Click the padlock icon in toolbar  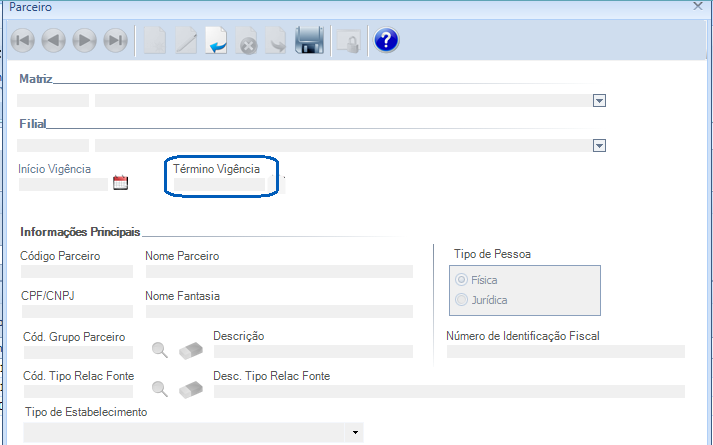tap(349, 41)
